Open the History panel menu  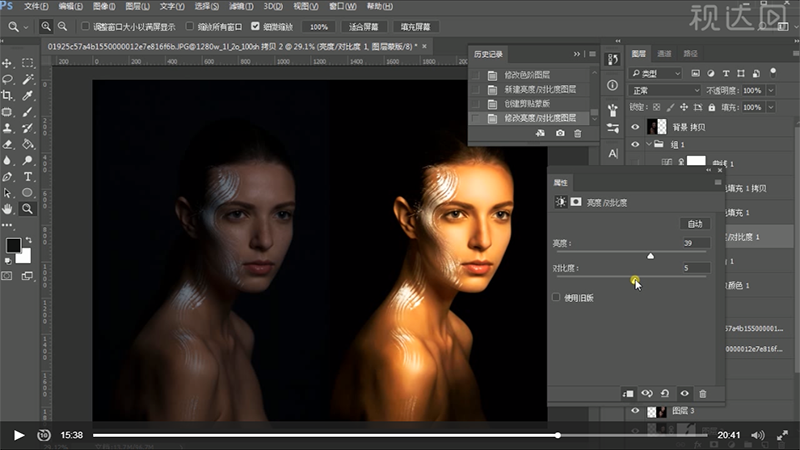tap(592, 54)
